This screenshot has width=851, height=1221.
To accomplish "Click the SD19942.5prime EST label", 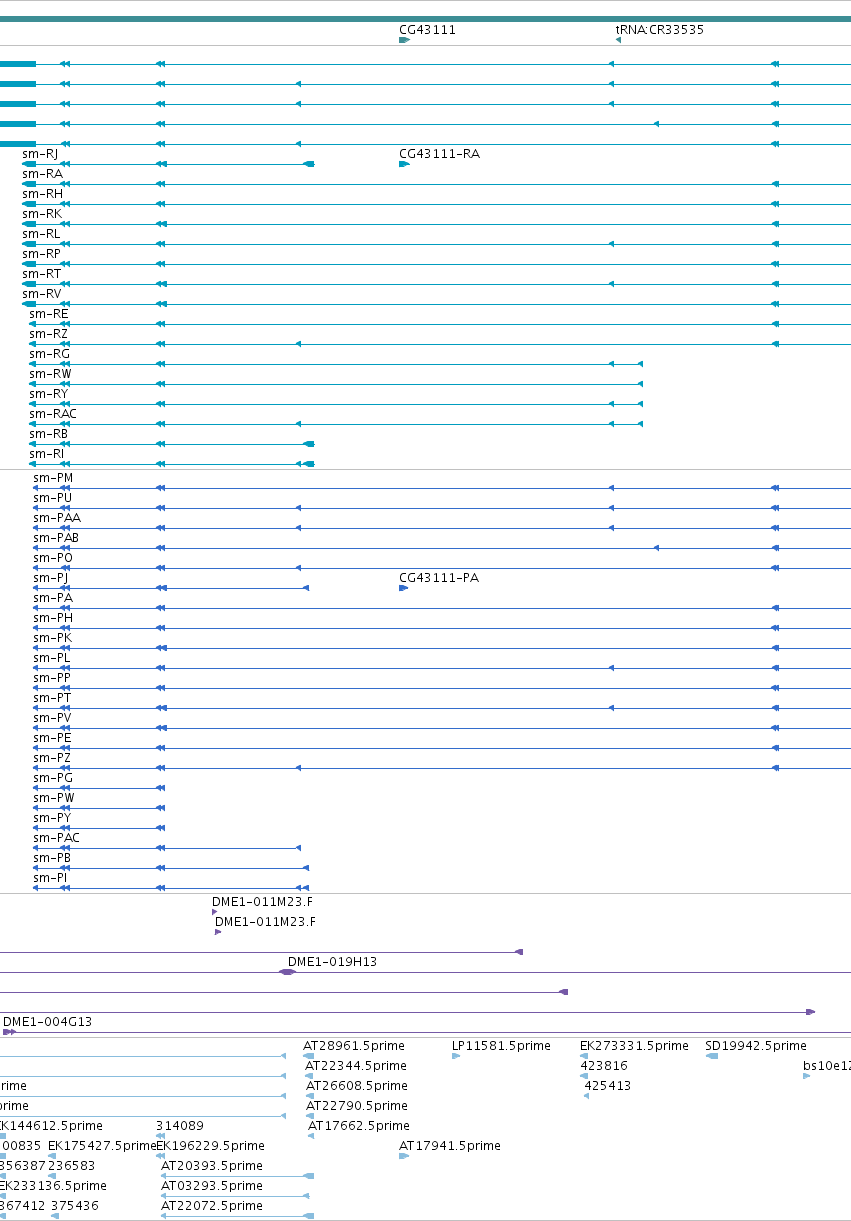I will click(756, 1046).
